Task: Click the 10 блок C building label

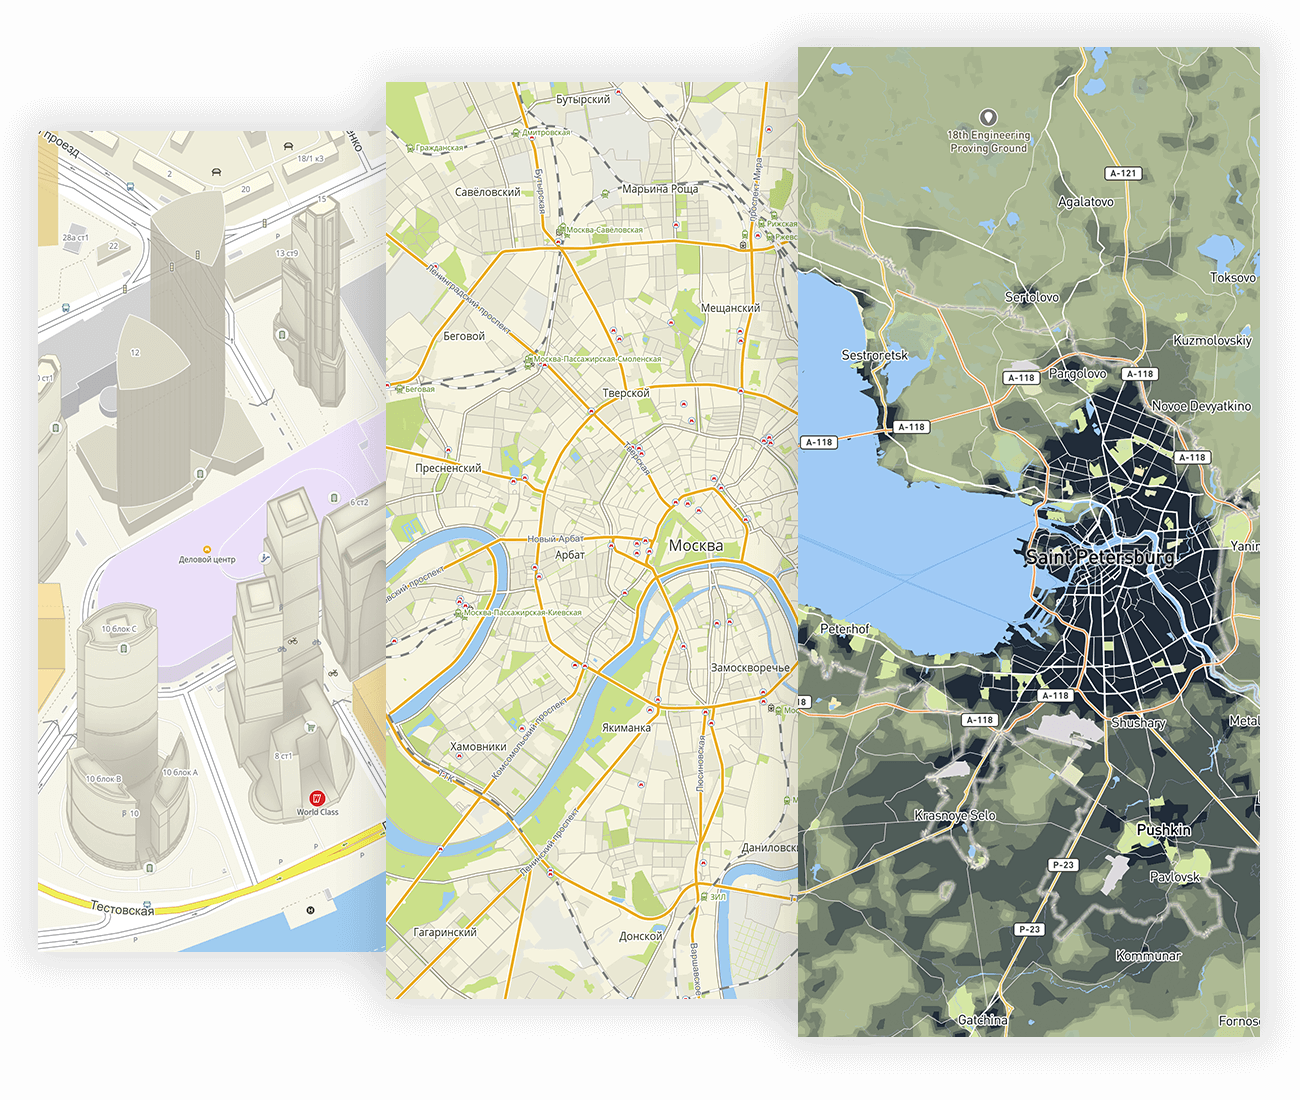Action: [x=119, y=629]
